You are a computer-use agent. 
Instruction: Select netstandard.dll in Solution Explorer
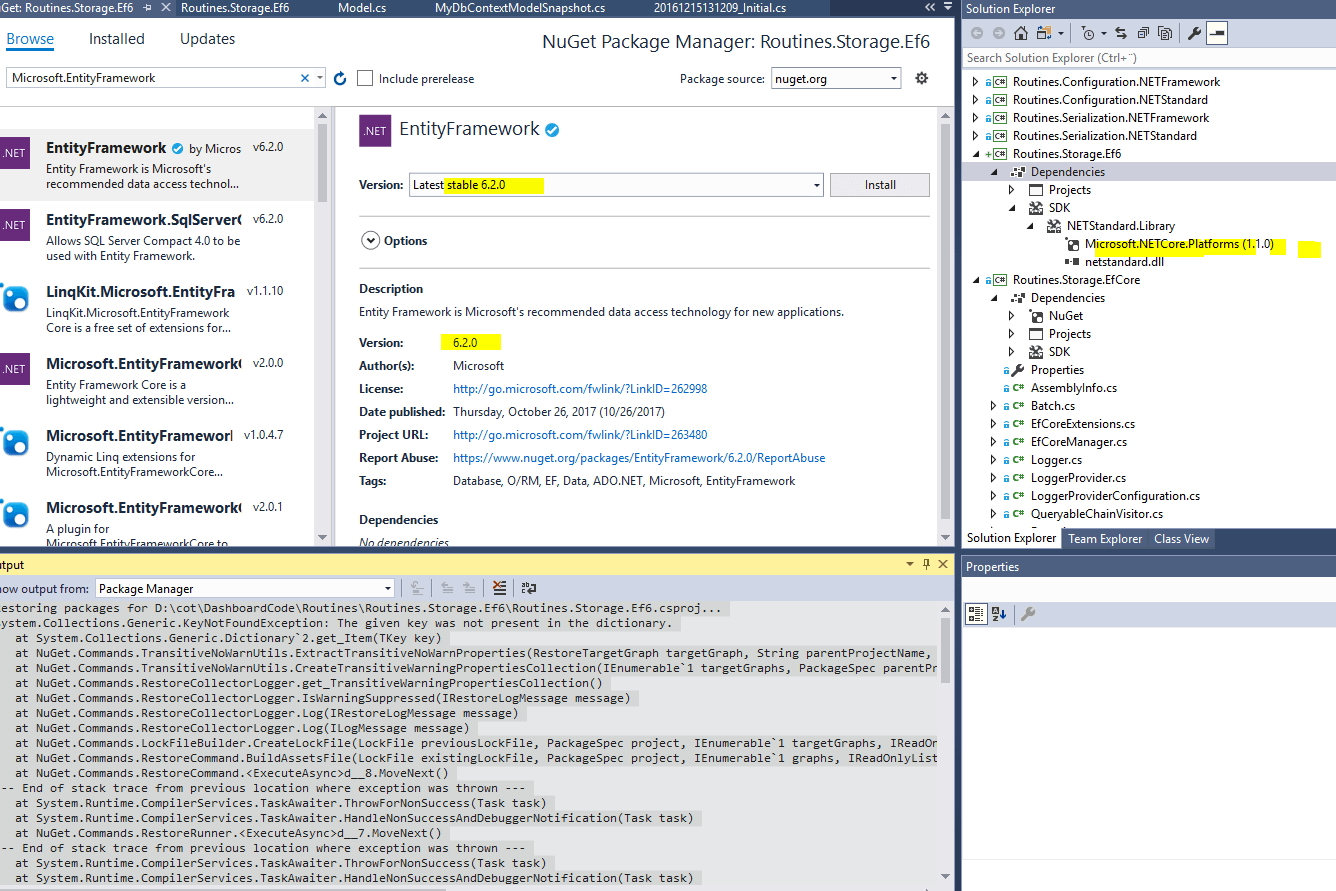pos(1124,262)
